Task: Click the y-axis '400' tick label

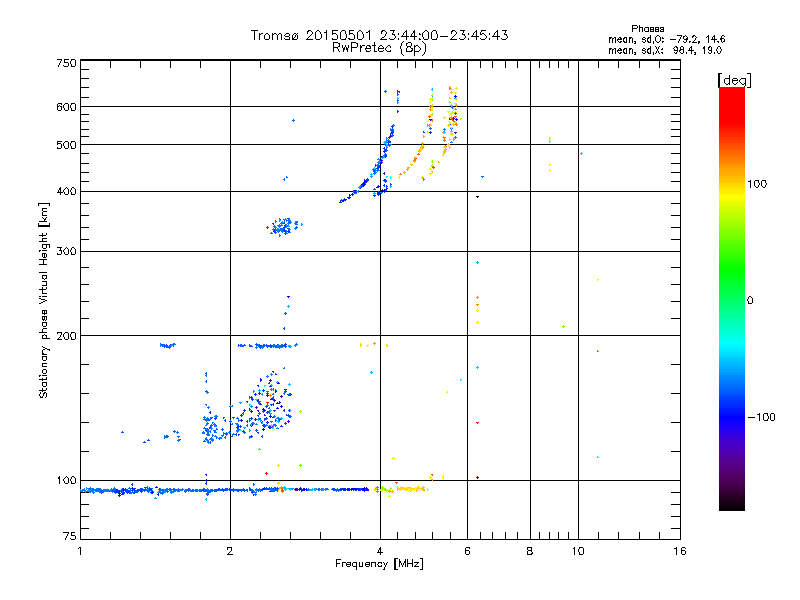Action: [66, 192]
